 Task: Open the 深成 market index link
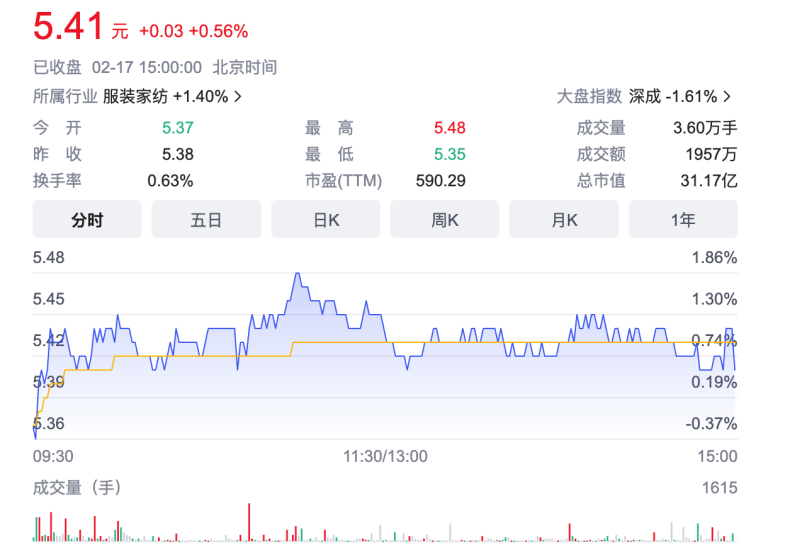point(645,97)
